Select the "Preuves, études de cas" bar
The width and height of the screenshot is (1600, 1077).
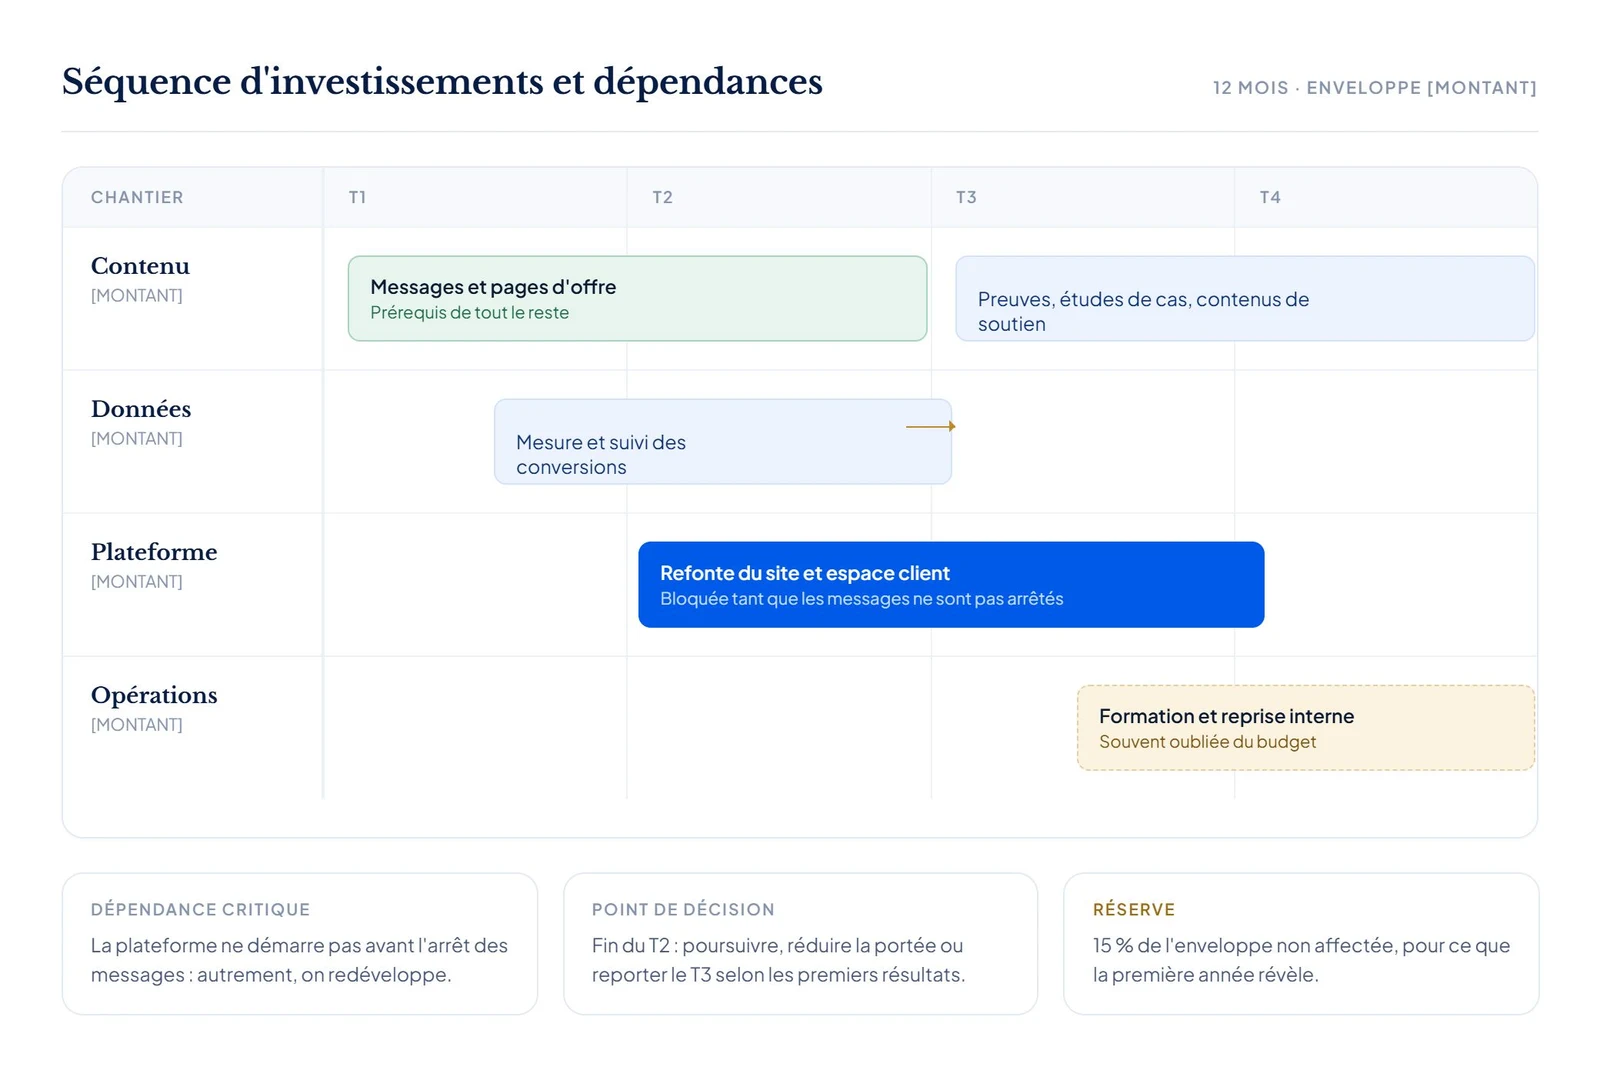pyautogui.click(x=1245, y=299)
